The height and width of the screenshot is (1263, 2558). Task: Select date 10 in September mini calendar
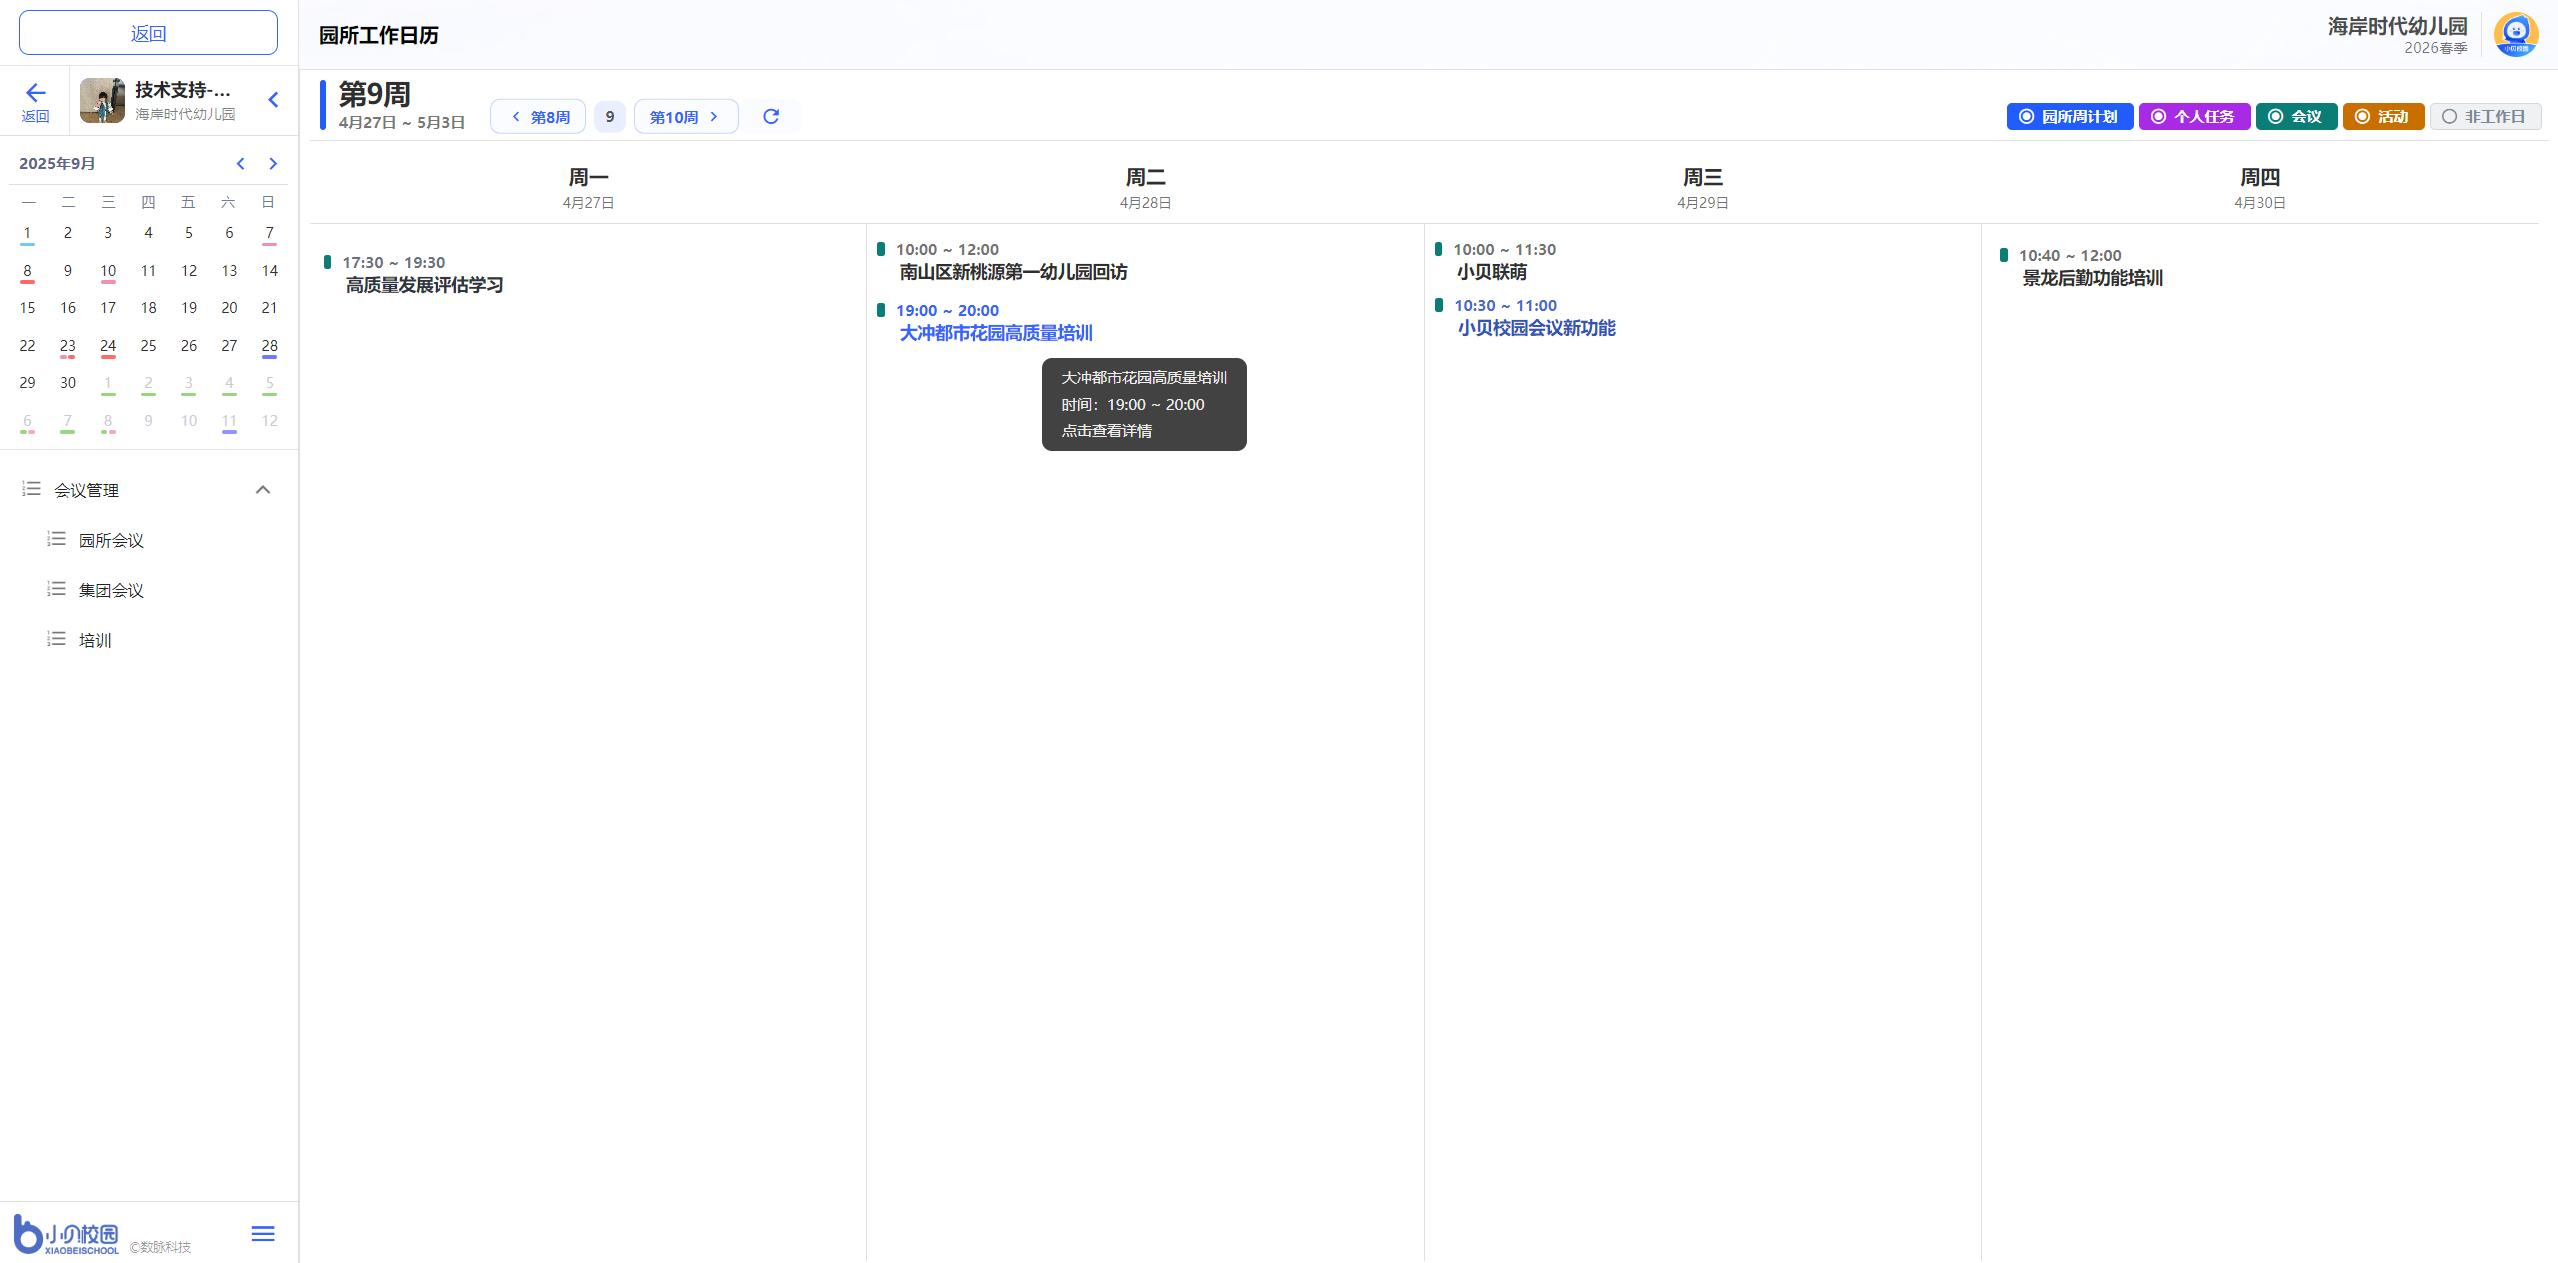pos(108,271)
